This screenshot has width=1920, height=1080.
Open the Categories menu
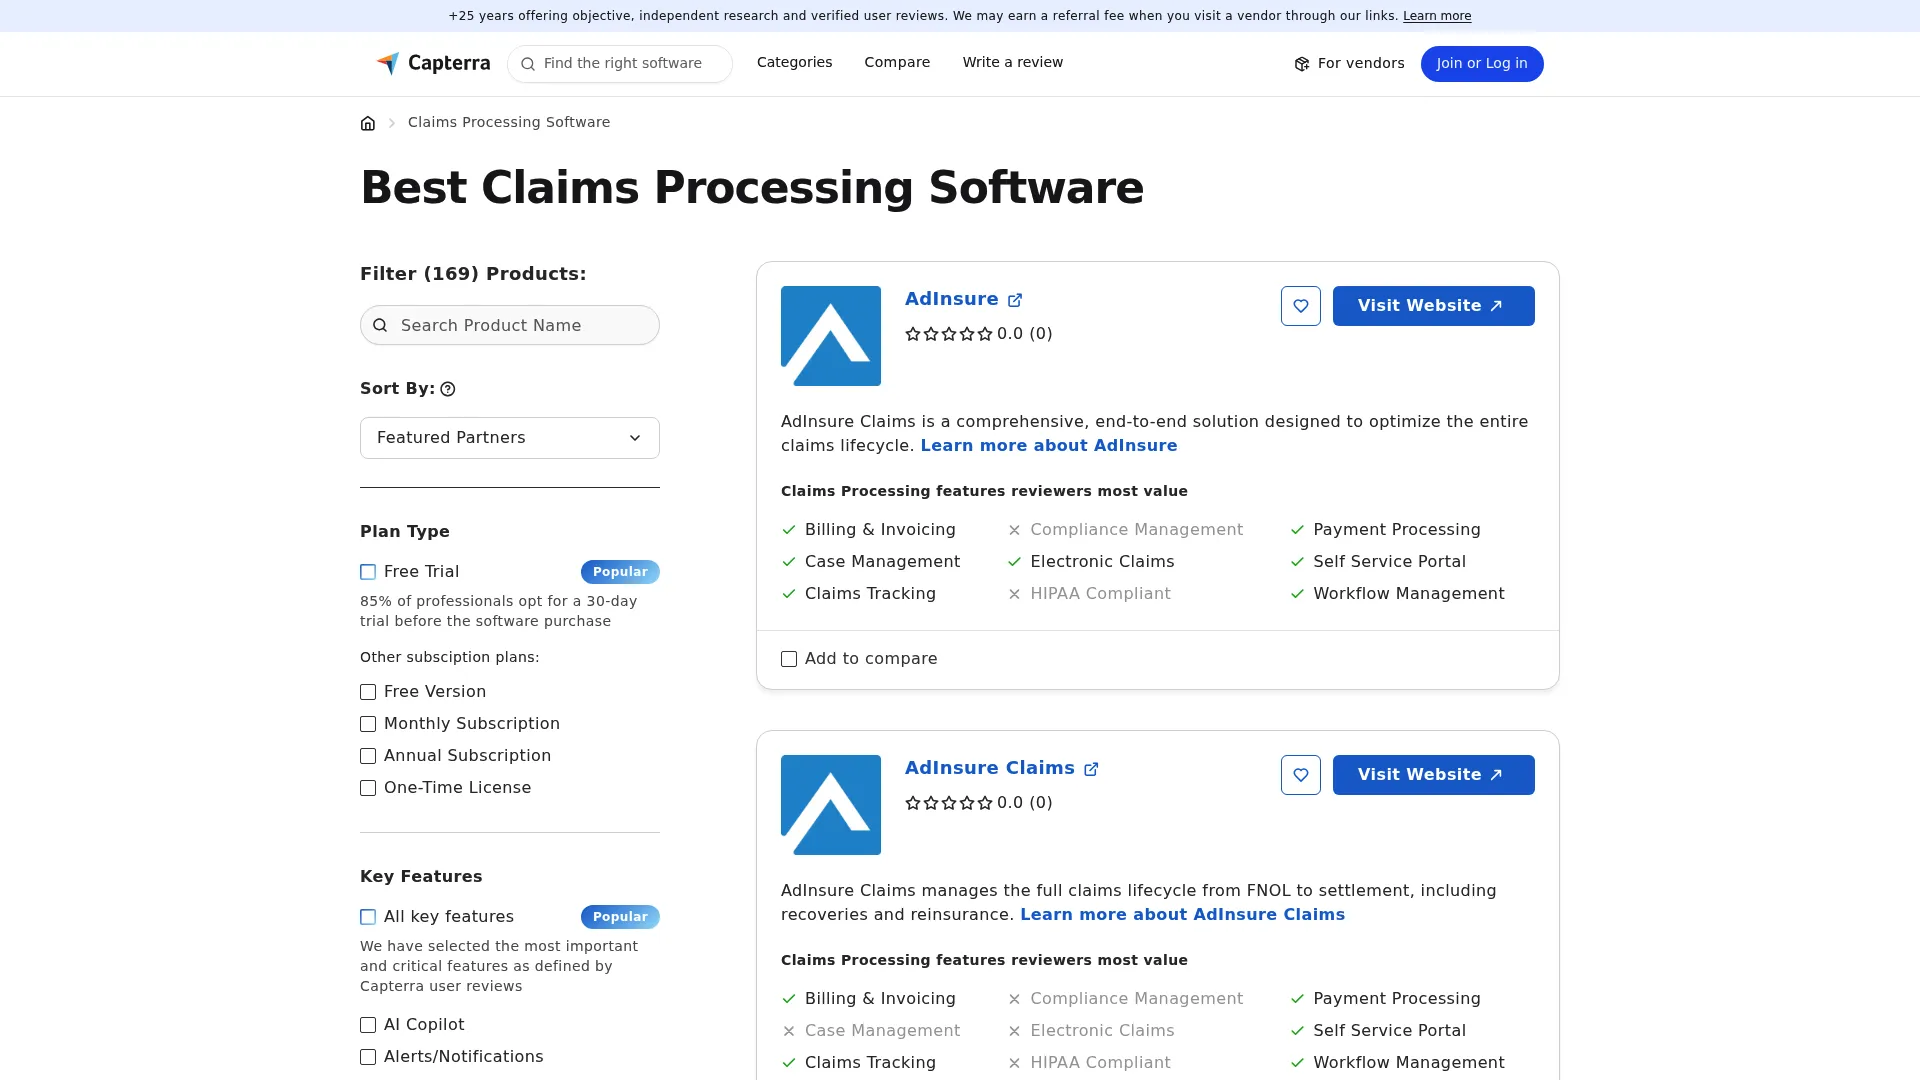click(x=794, y=62)
